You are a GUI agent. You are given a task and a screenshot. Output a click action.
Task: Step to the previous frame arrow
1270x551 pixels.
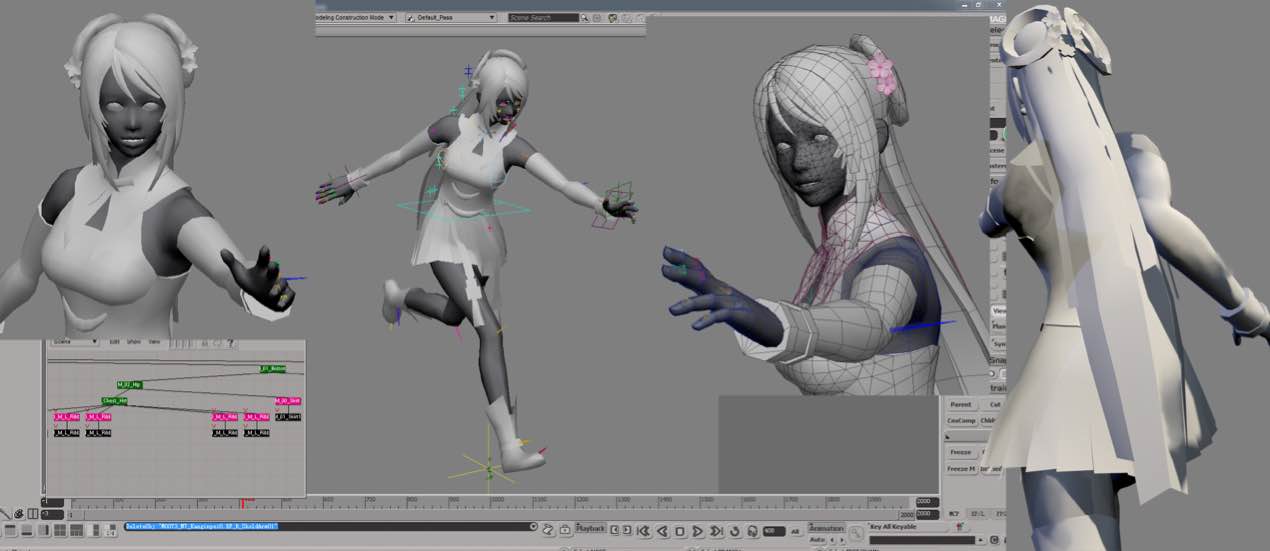point(614,530)
